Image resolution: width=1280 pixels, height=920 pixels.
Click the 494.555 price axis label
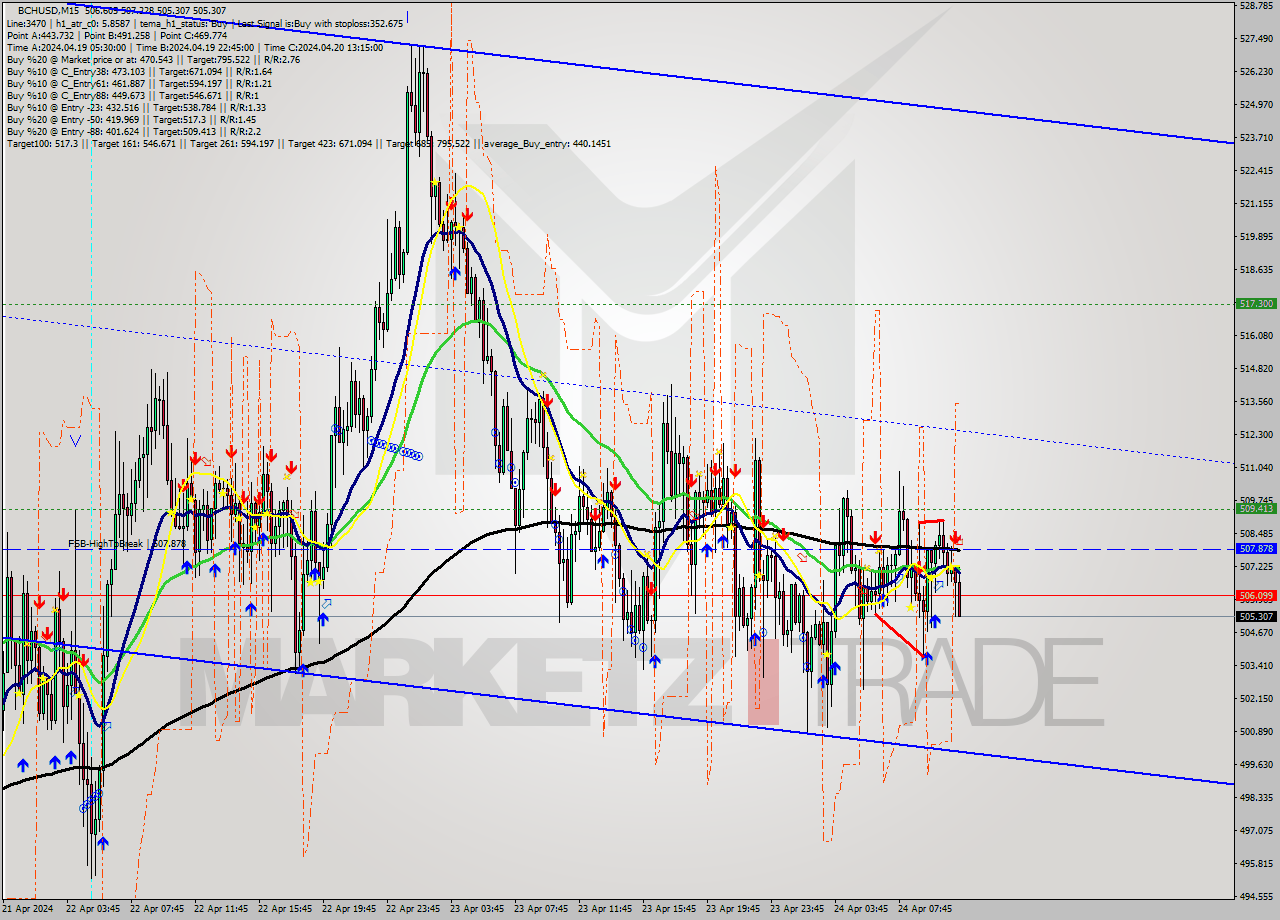pos(1255,897)
